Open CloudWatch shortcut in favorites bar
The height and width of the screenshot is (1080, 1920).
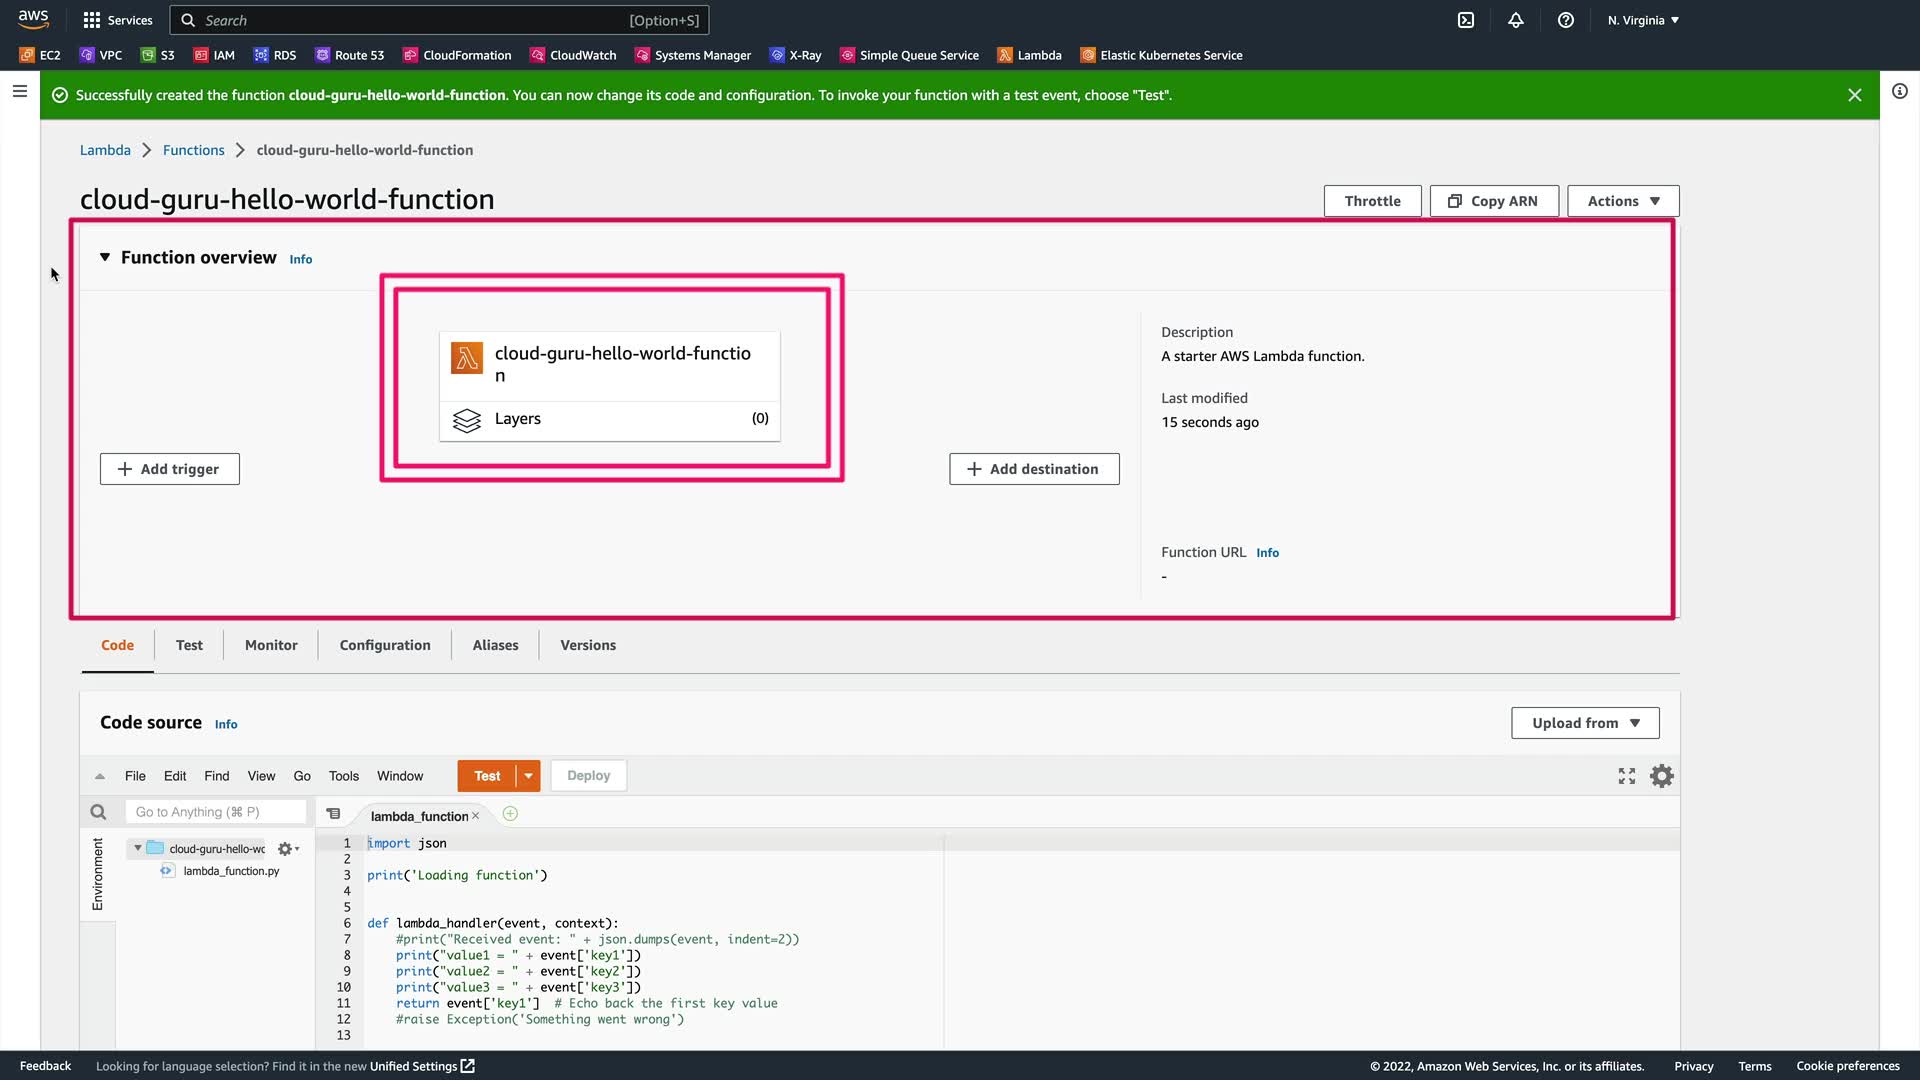point(573,55)
